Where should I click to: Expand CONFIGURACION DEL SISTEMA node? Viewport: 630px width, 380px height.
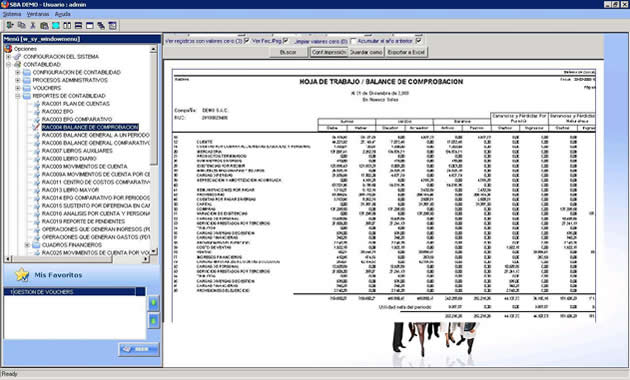[8, 57]
